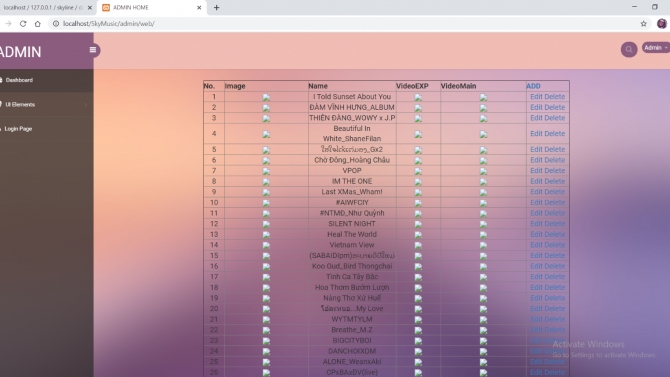Viewport: 670px width, 377px height.
Task: Edit the I Told Sunset About You row
Action: point(536,97)
